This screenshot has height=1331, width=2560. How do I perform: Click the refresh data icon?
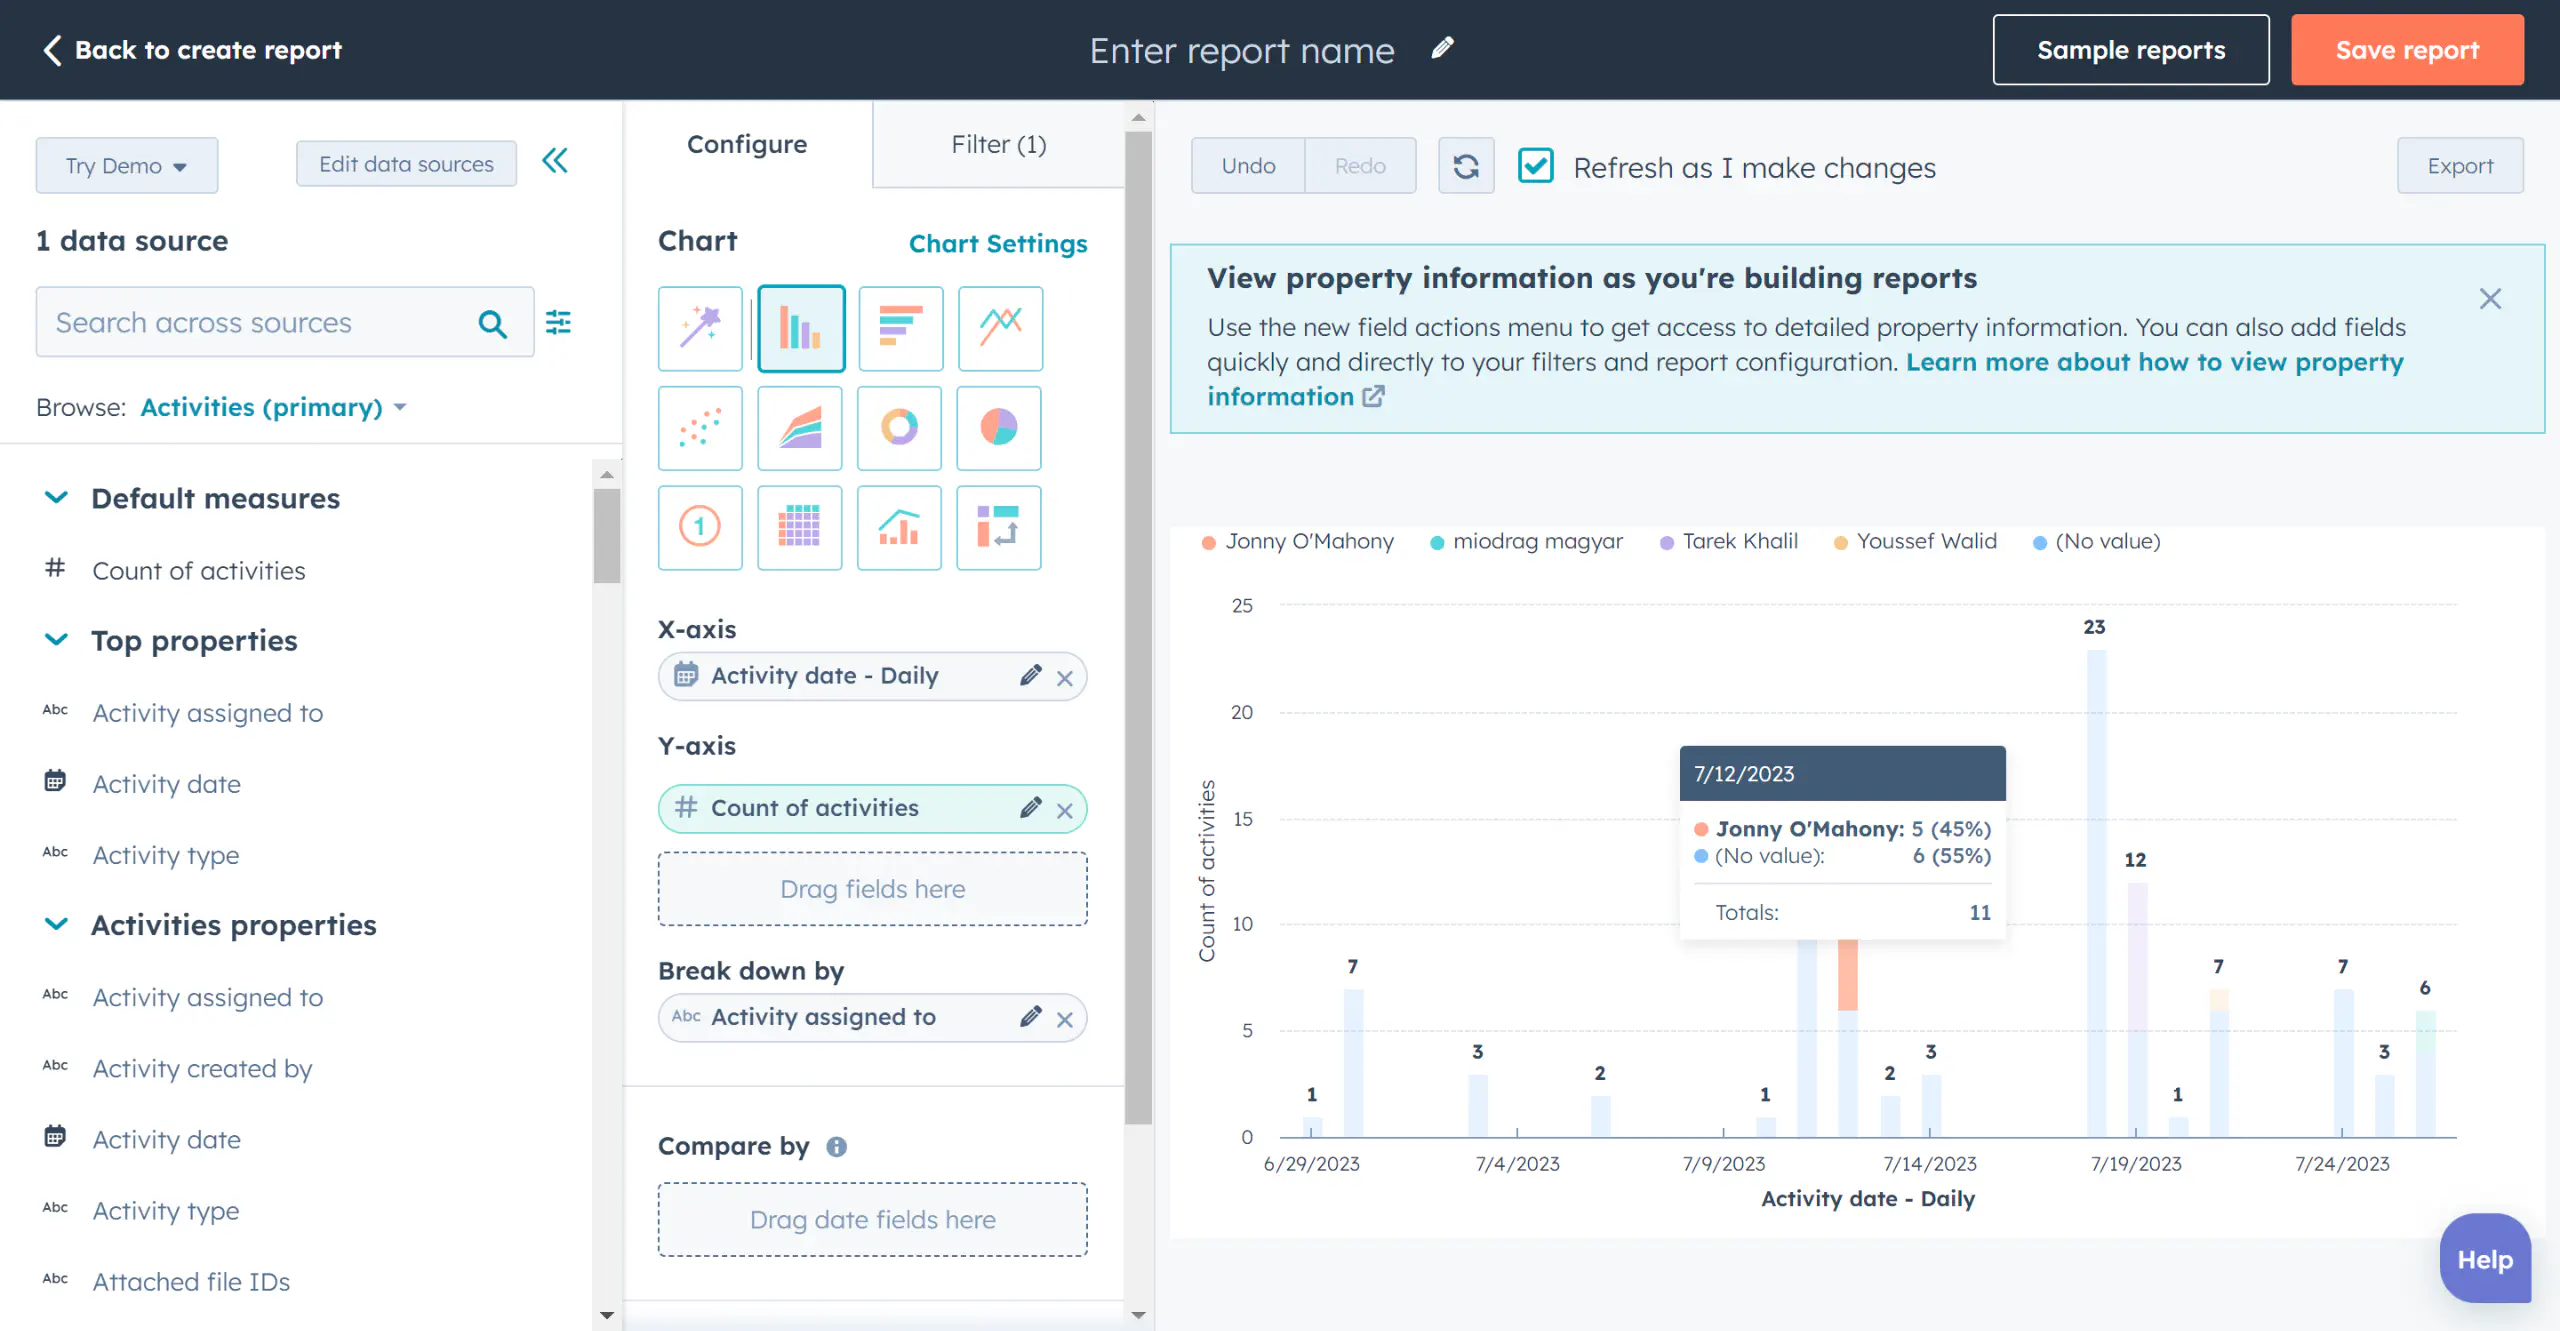click(1465, 164)
